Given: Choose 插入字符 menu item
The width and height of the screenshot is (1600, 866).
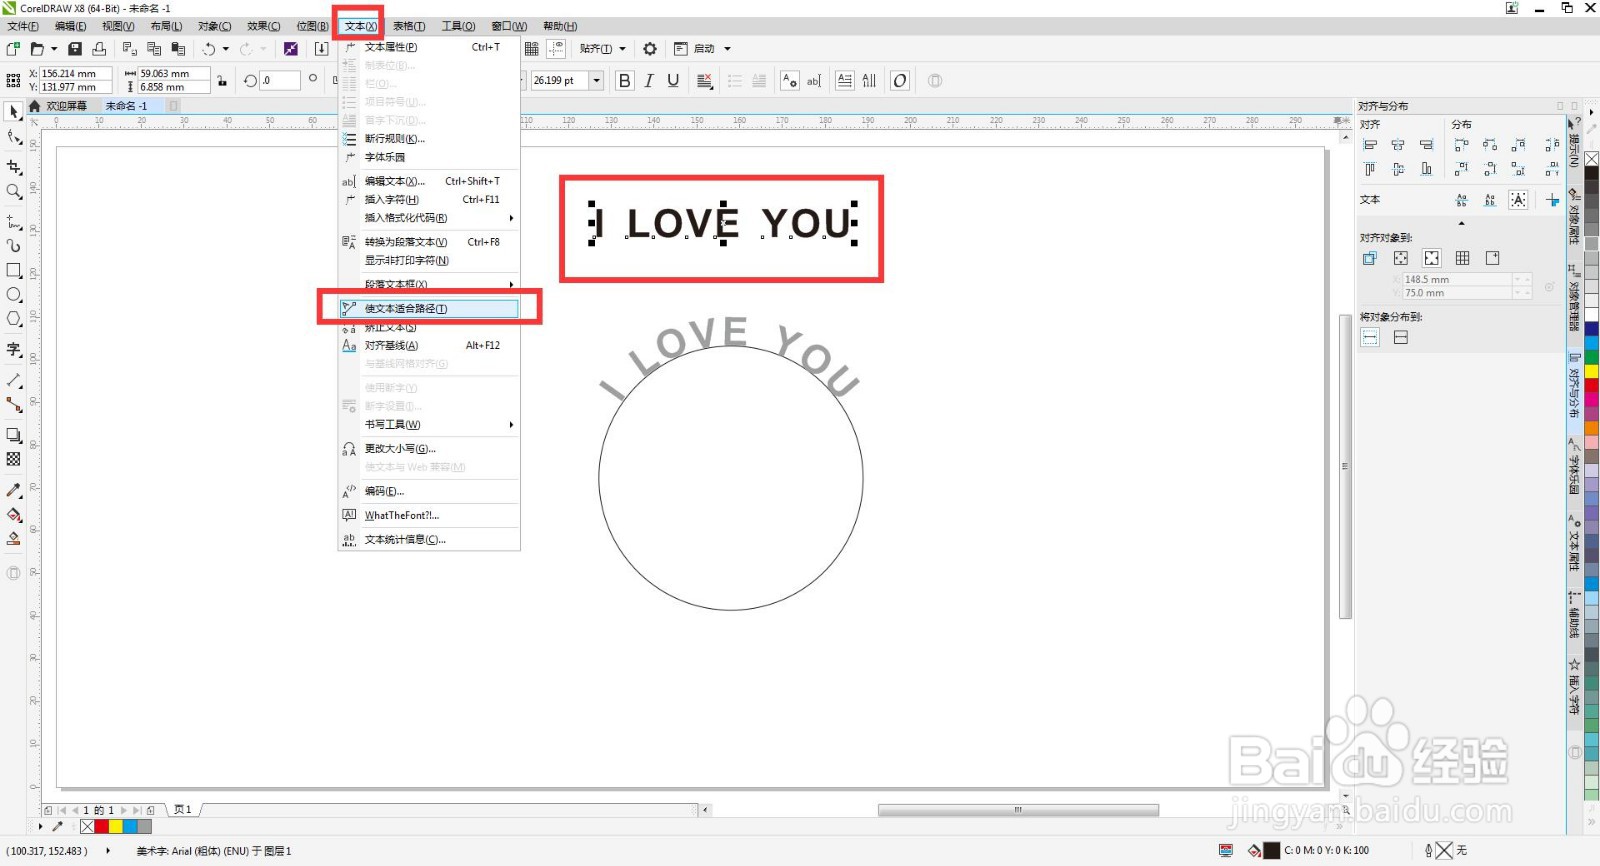Looking at the screenshot, I should (429, 200).
